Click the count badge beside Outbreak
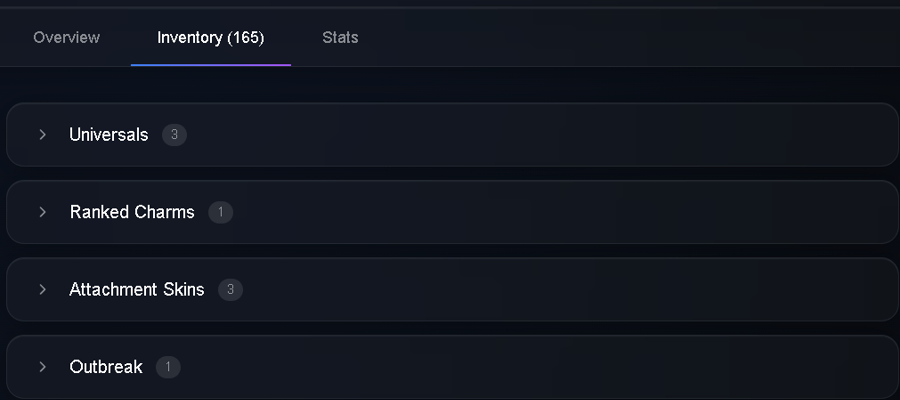Image resolution: width=900 pixels, height=400 pixels. pos(168,367)
